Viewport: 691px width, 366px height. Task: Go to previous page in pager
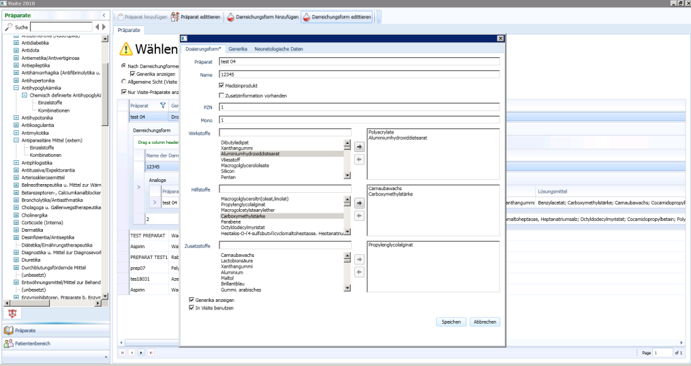click(x=132, y=352)
